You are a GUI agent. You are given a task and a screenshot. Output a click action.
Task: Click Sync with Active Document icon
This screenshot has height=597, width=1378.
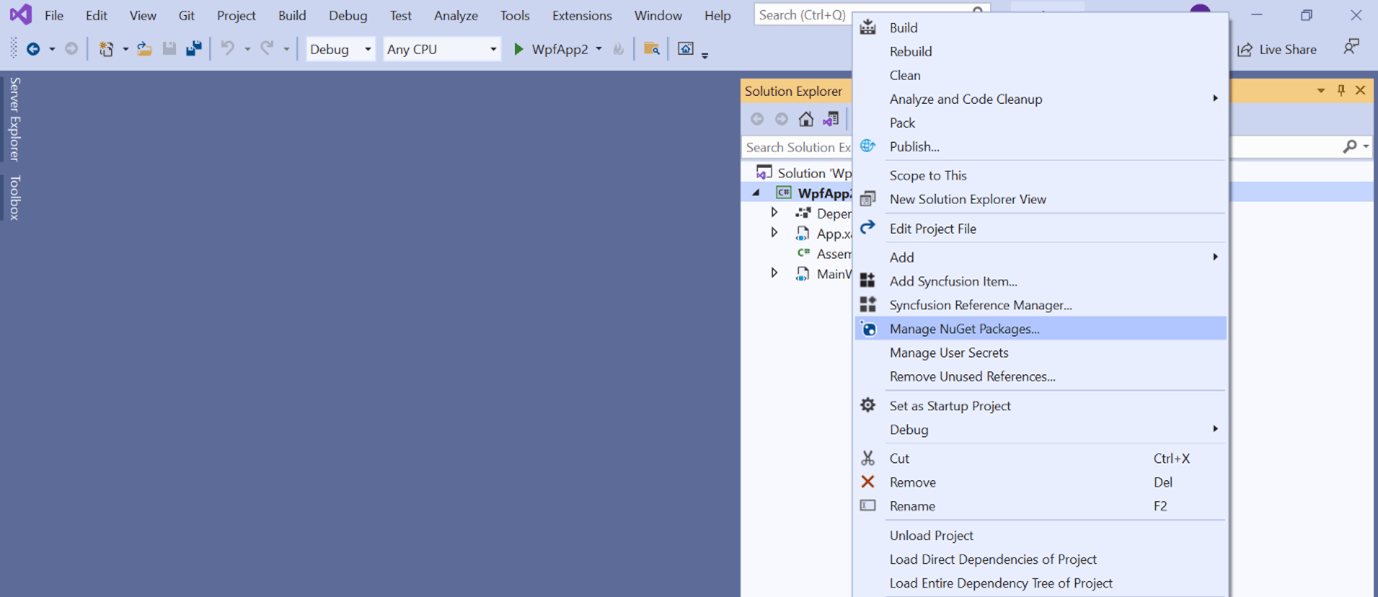coord(830,118)
